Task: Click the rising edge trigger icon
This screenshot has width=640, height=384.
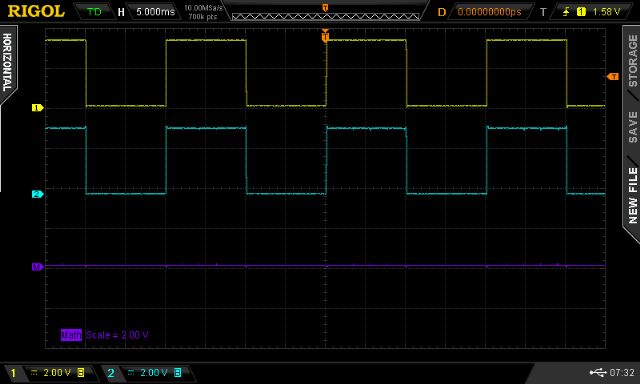Action: (566, 12)
